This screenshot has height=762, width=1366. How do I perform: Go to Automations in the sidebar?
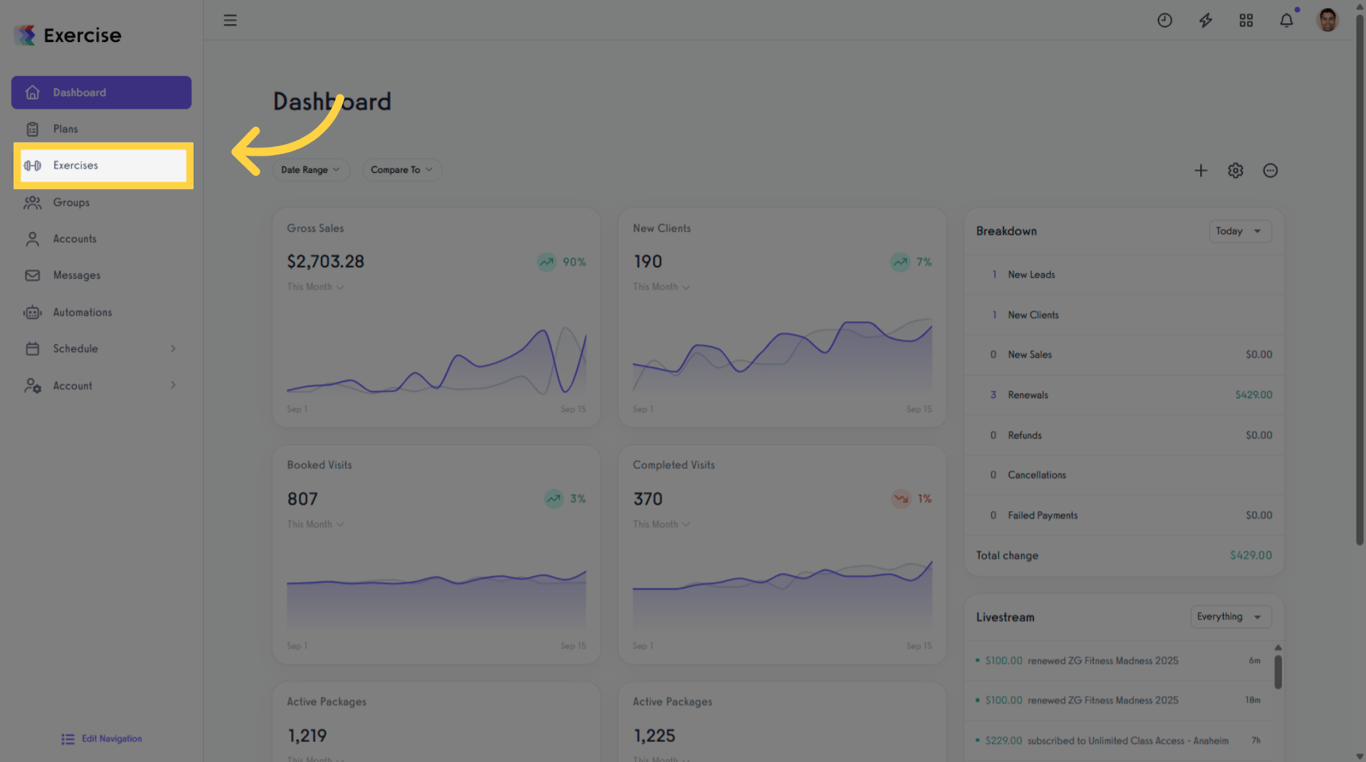101,312
